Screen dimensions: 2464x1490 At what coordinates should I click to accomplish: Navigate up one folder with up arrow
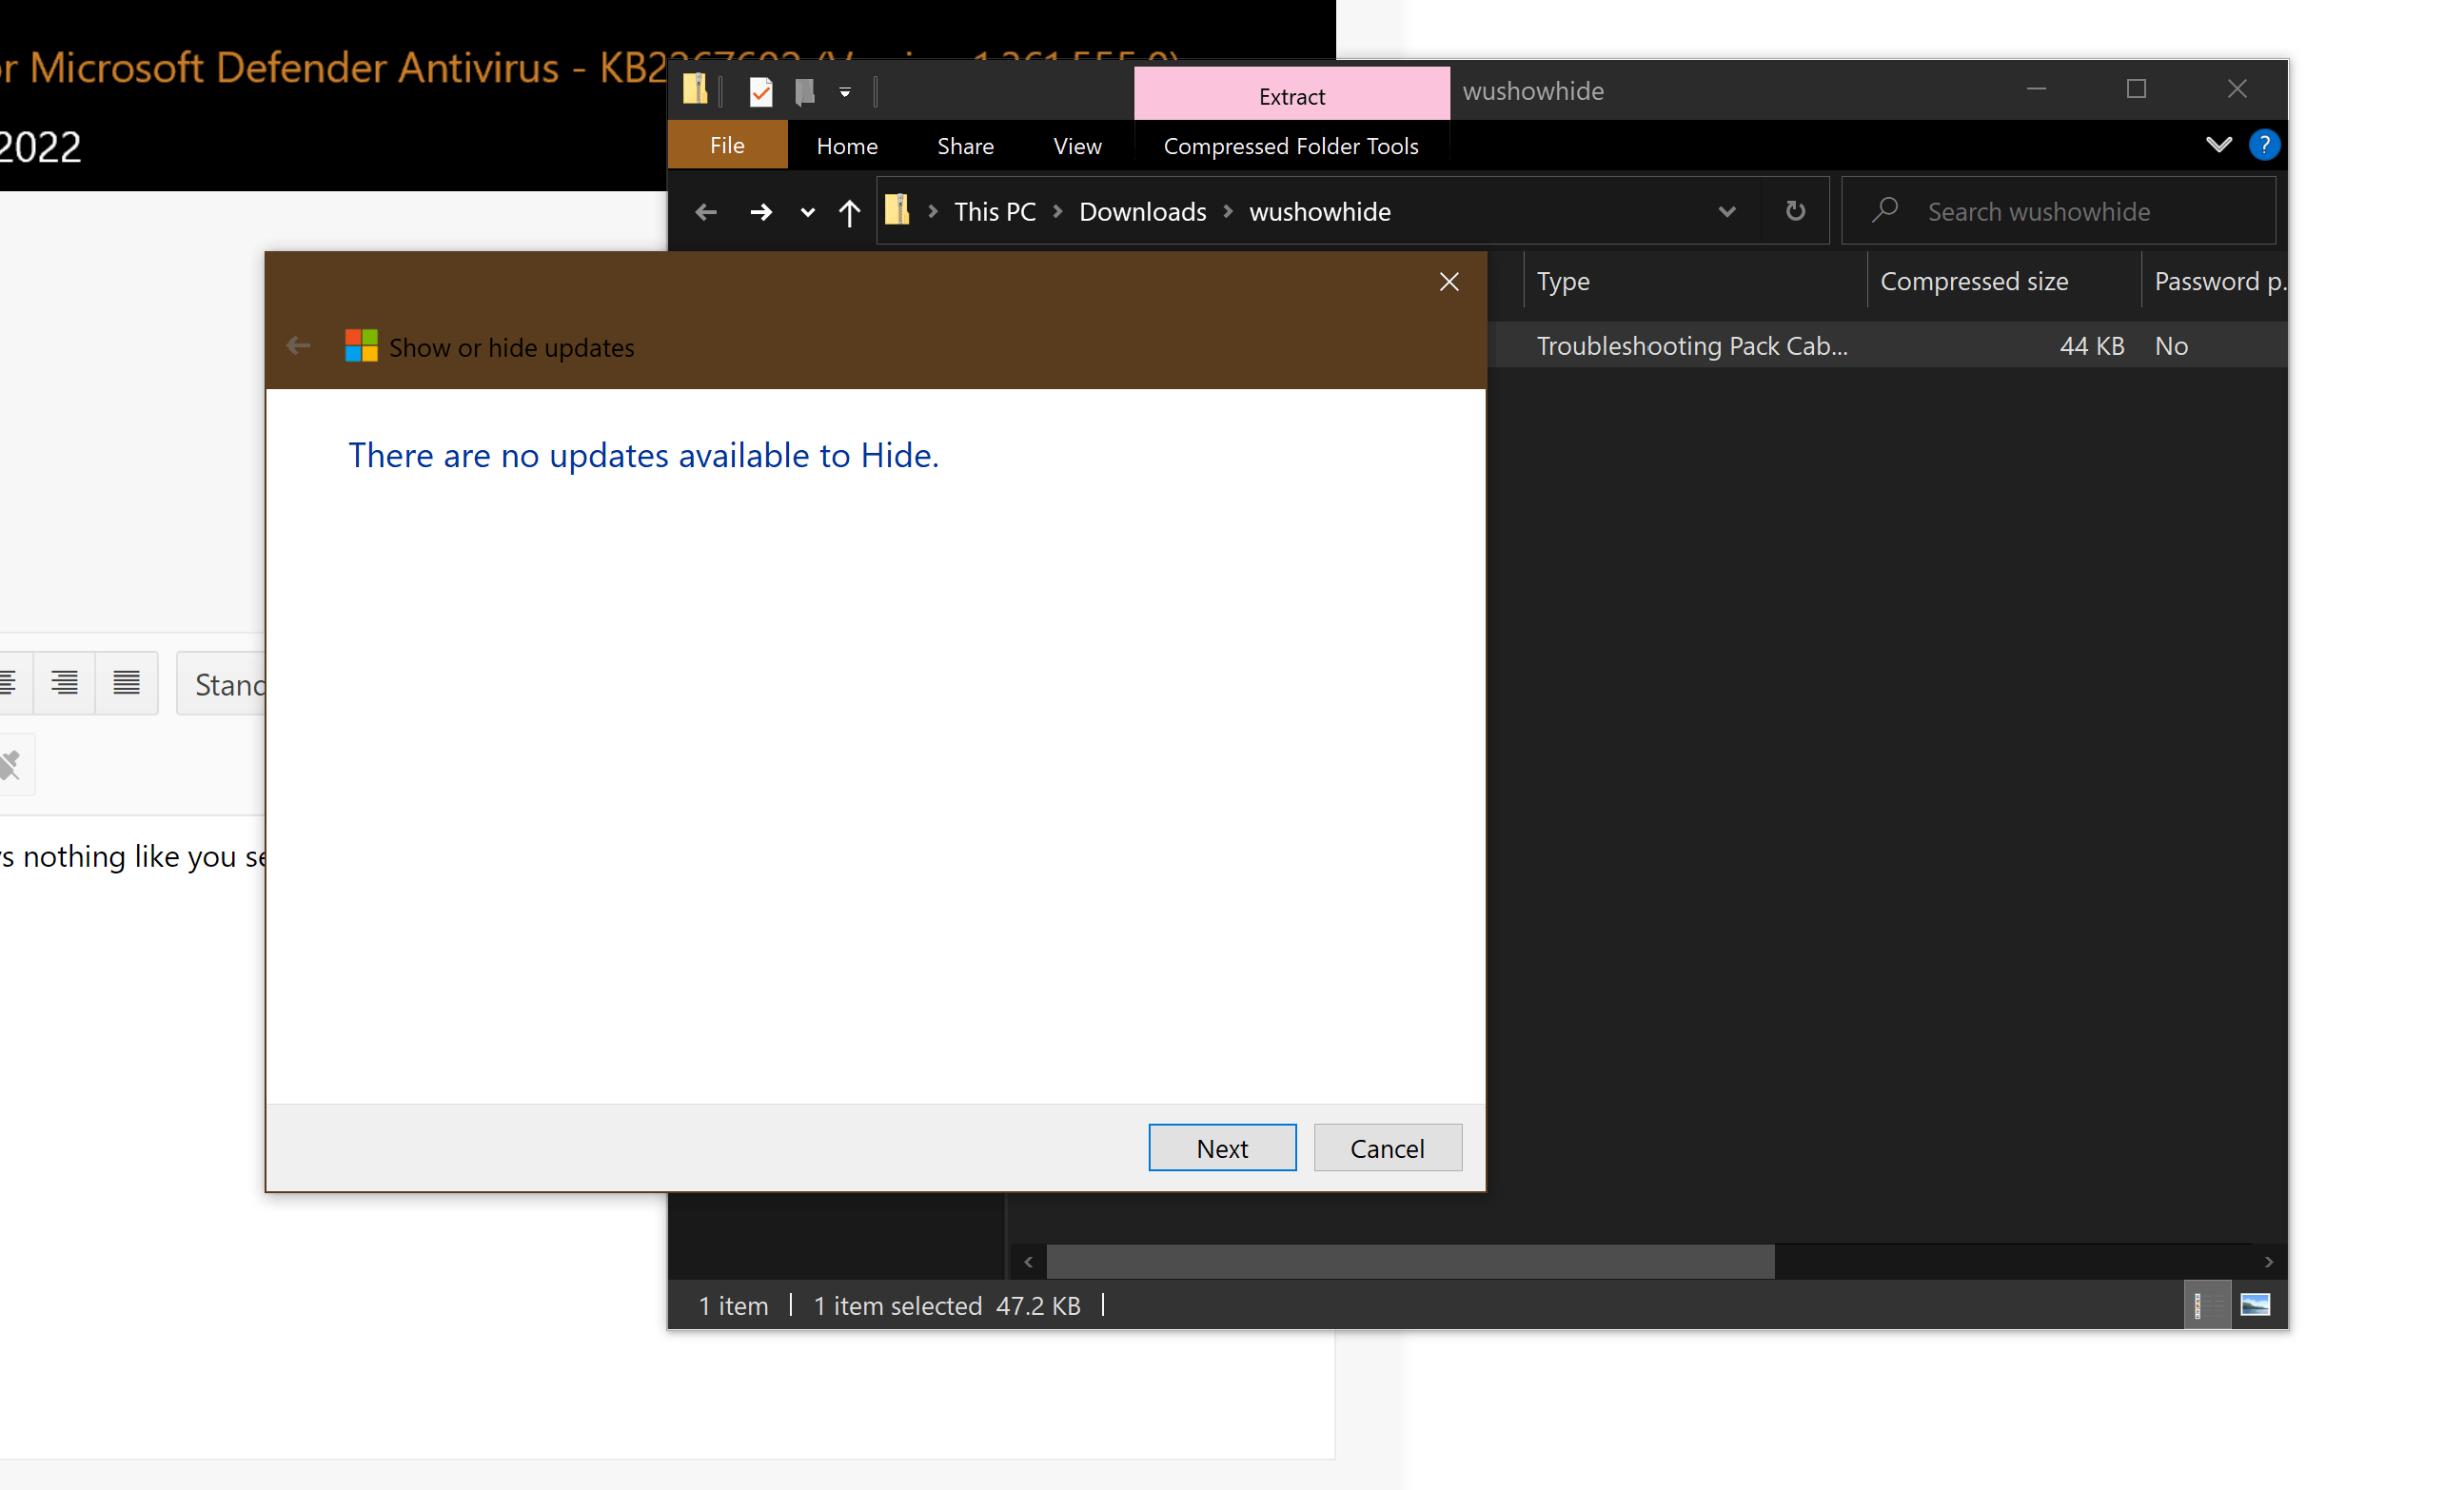coord(849,212)
